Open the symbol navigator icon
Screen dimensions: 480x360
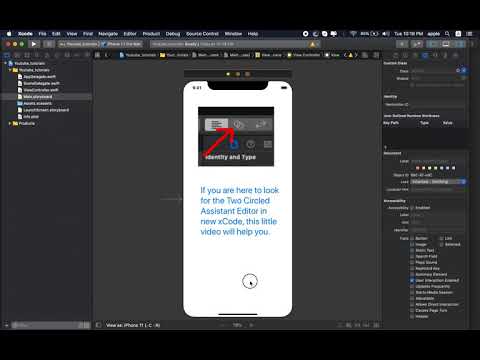click(27, 55)
